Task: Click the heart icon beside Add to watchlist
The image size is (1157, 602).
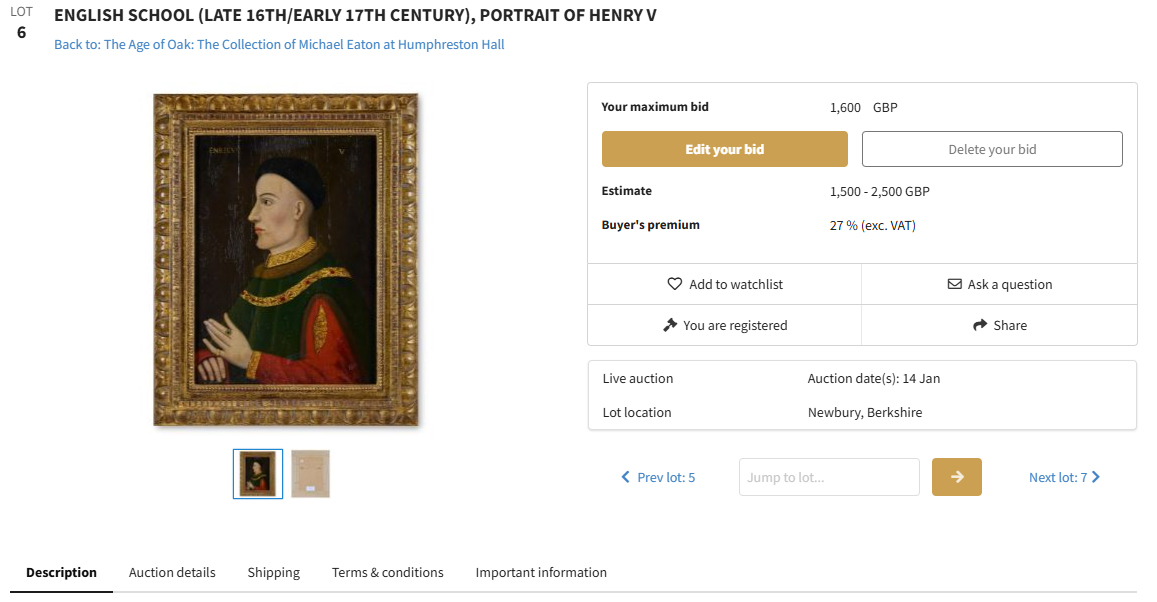Action: tap(674, 284)
